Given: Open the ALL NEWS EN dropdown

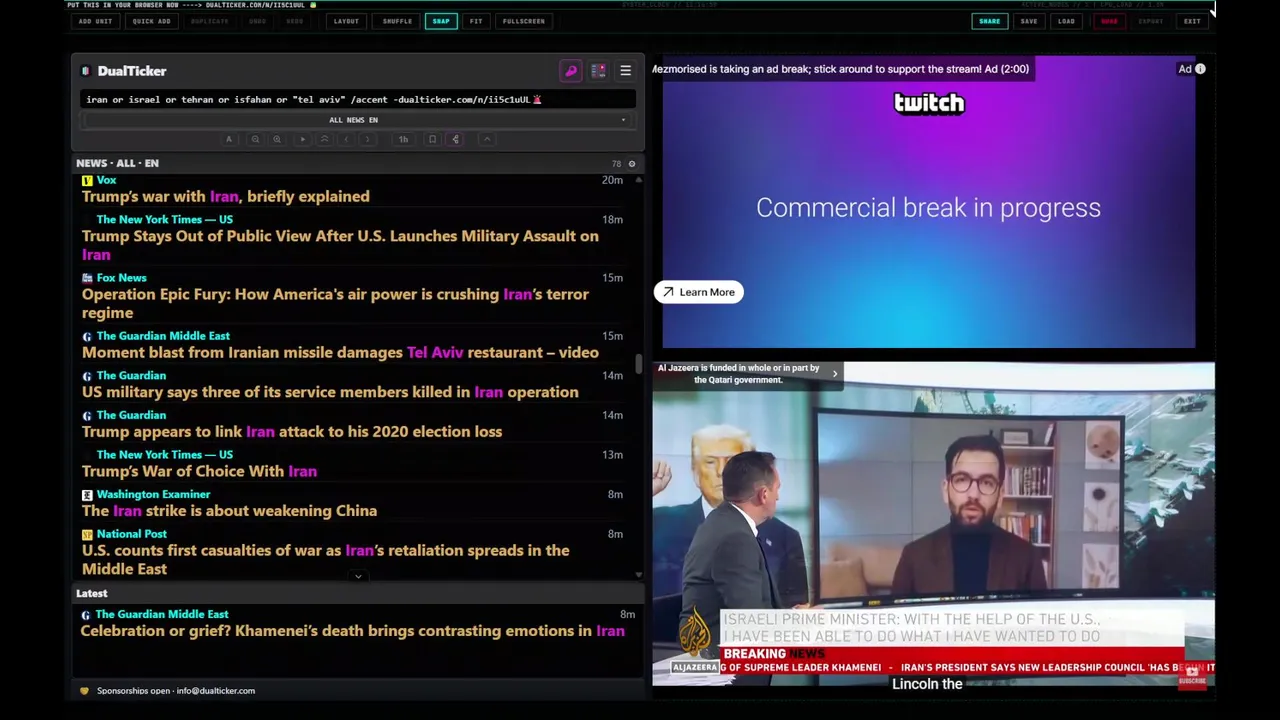Looking at the screenshot, I should point(357,120).
